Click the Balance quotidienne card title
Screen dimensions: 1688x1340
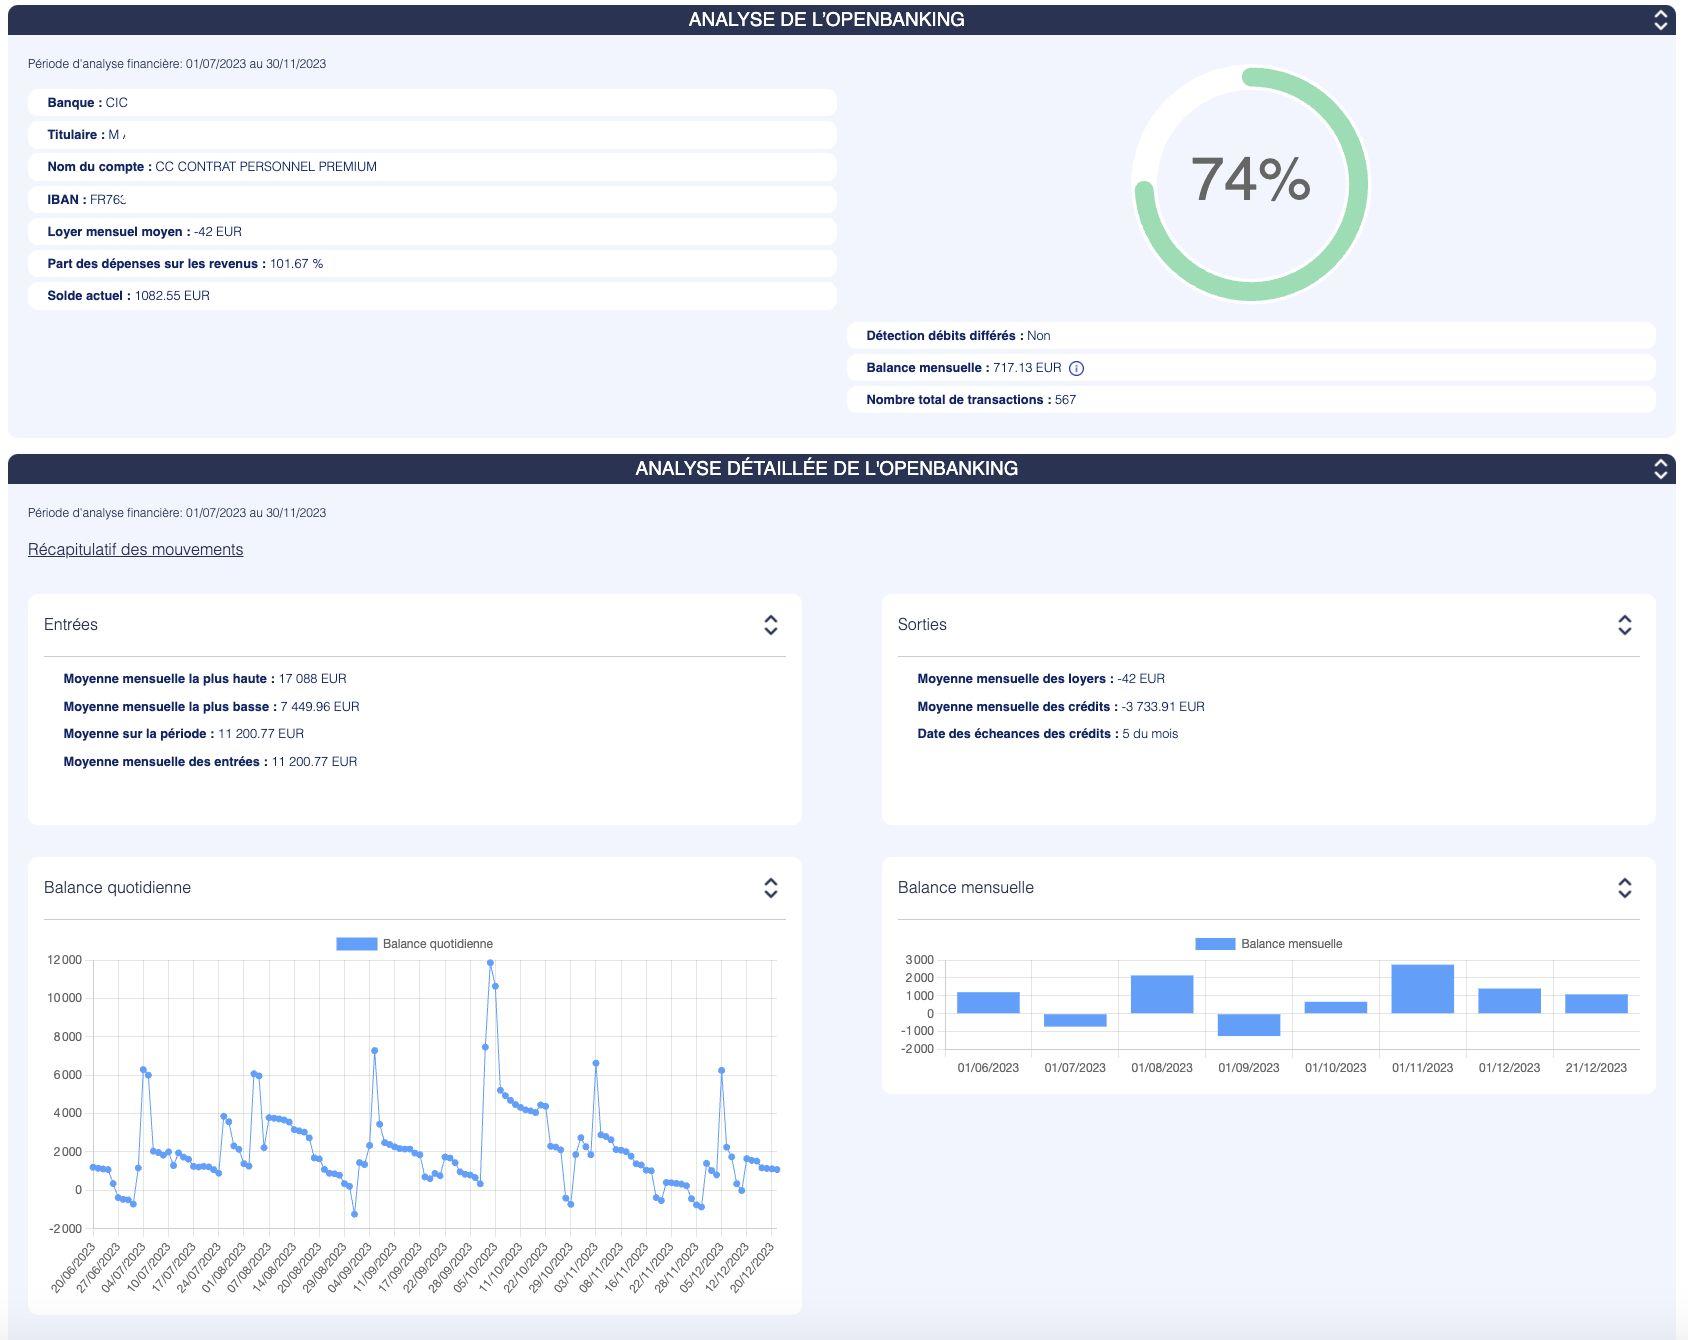pos(117,888)
